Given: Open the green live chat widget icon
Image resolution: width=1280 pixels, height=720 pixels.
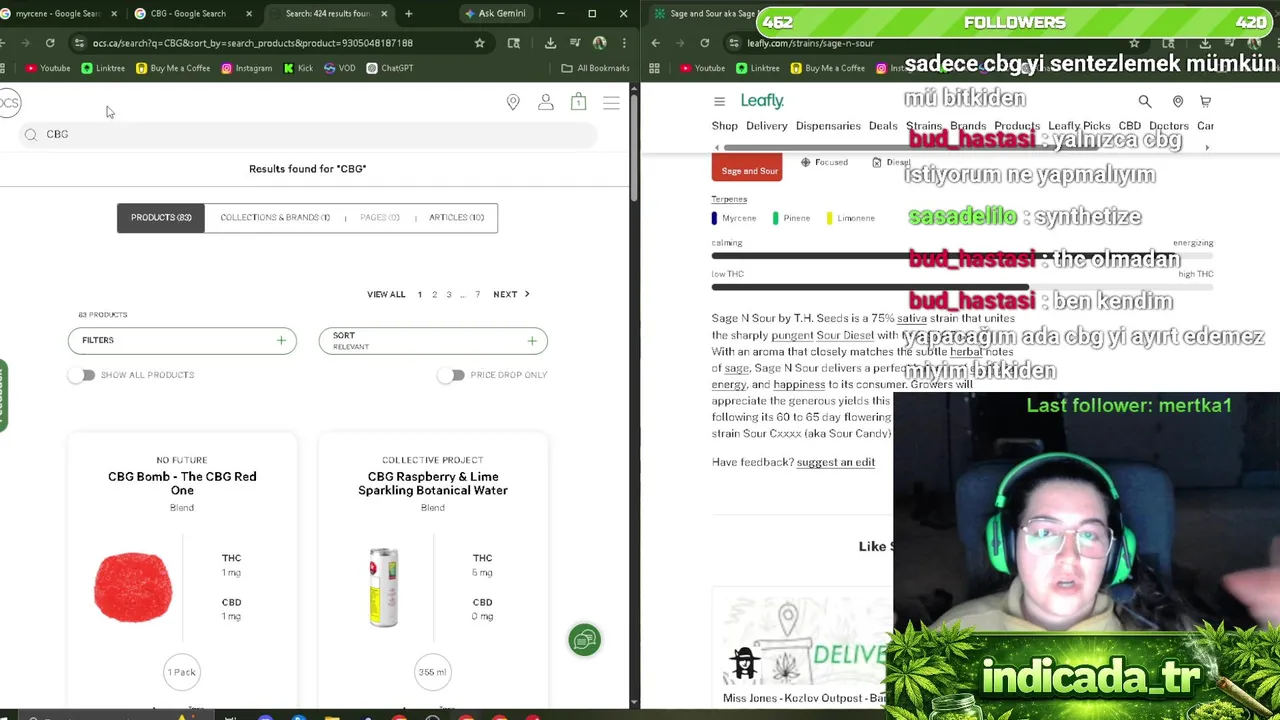Looking at the screenshot, I should [x=585, y=640].
